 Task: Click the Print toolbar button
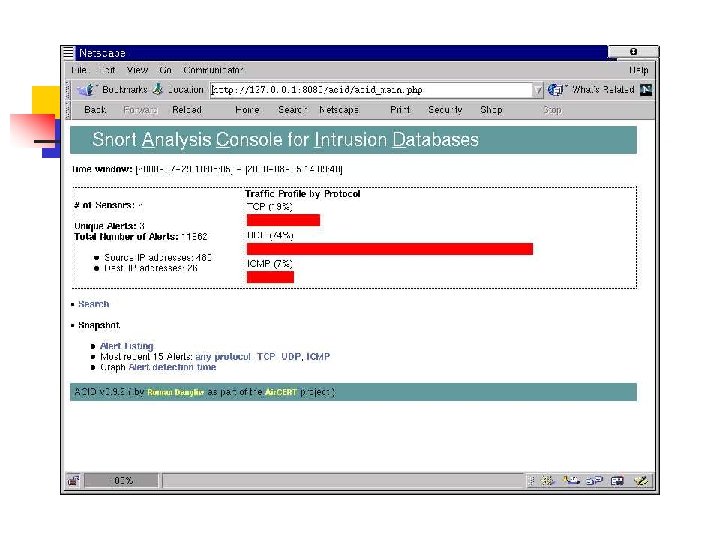[400, 110]
